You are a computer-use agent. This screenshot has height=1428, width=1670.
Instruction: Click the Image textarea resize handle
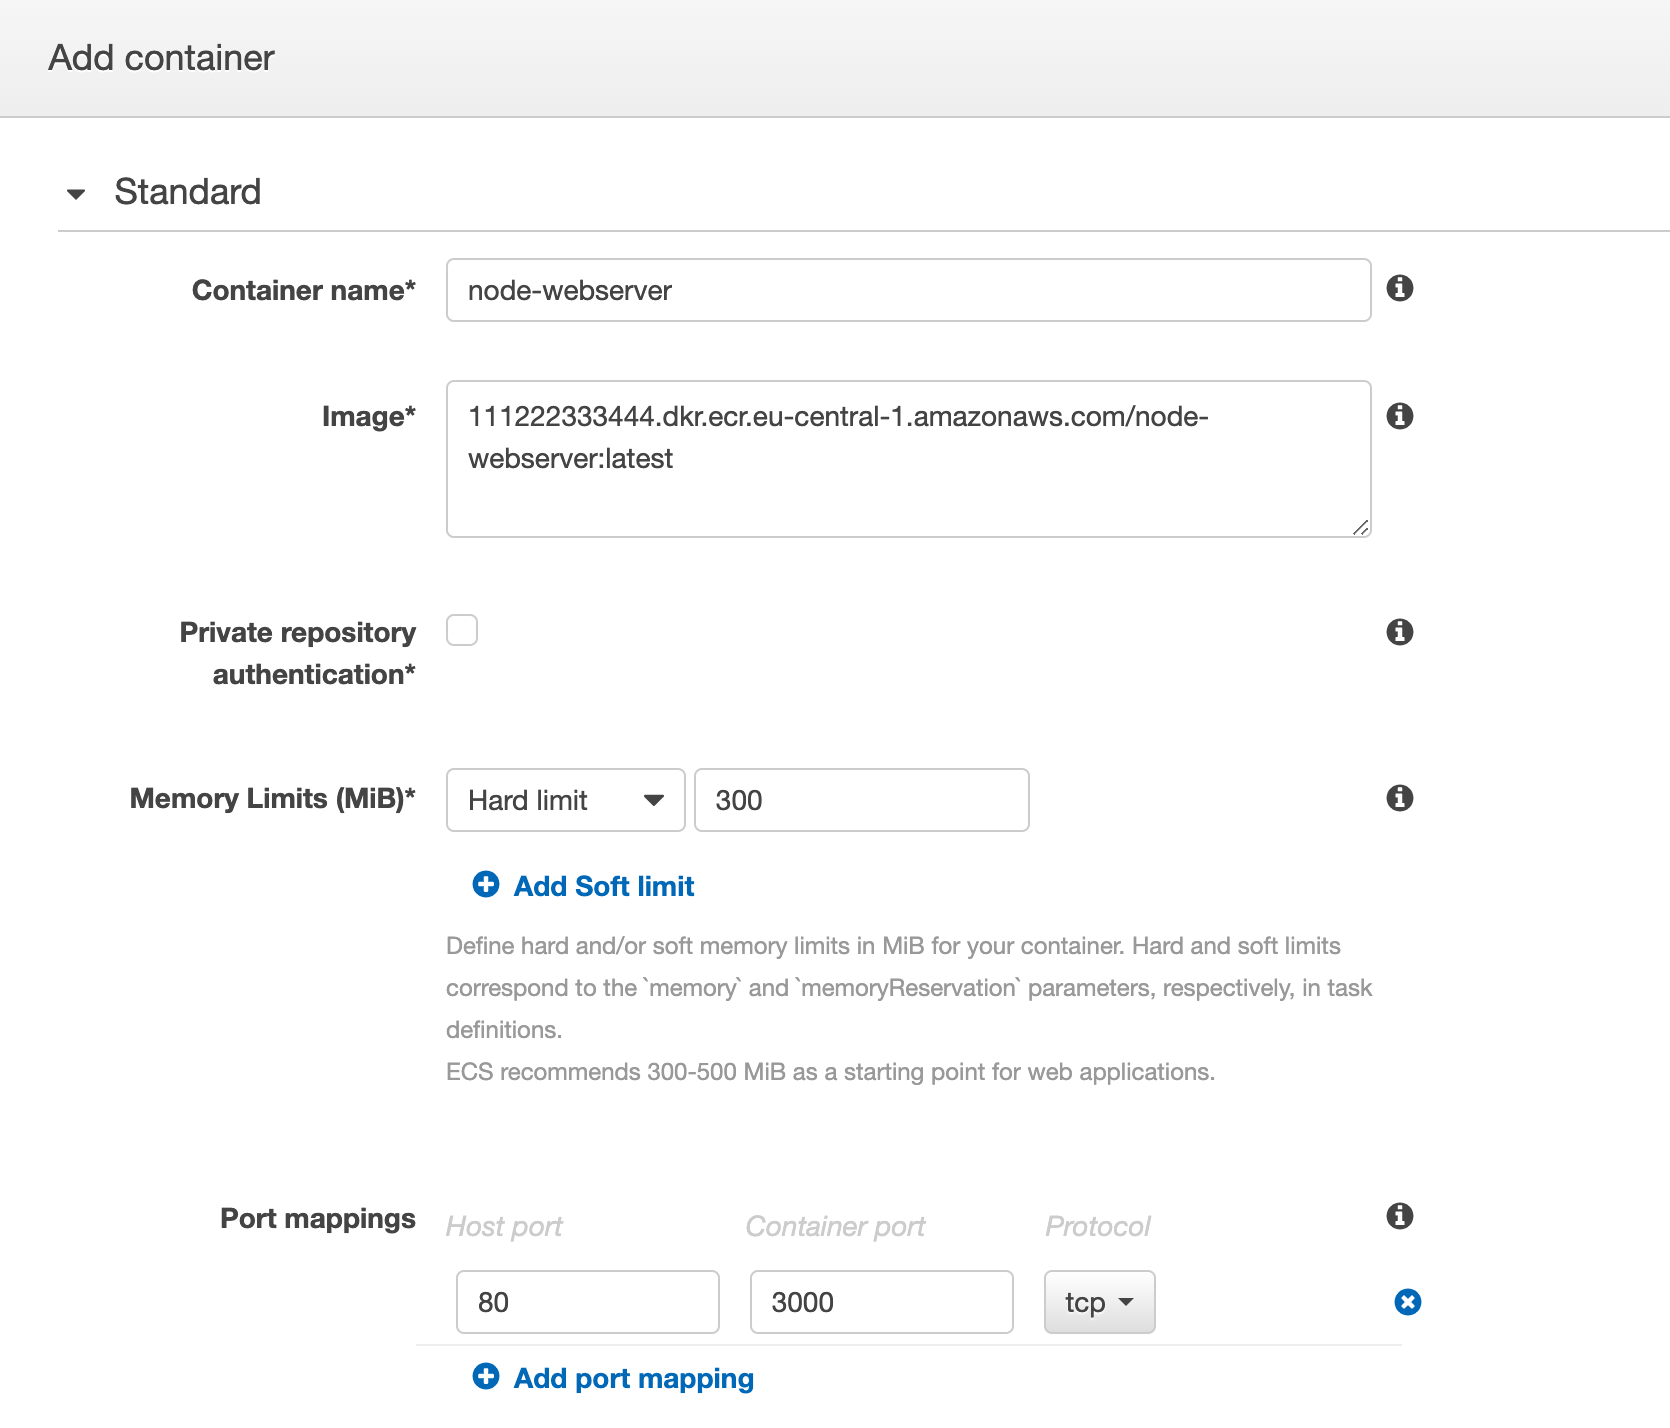(1361, 528)
